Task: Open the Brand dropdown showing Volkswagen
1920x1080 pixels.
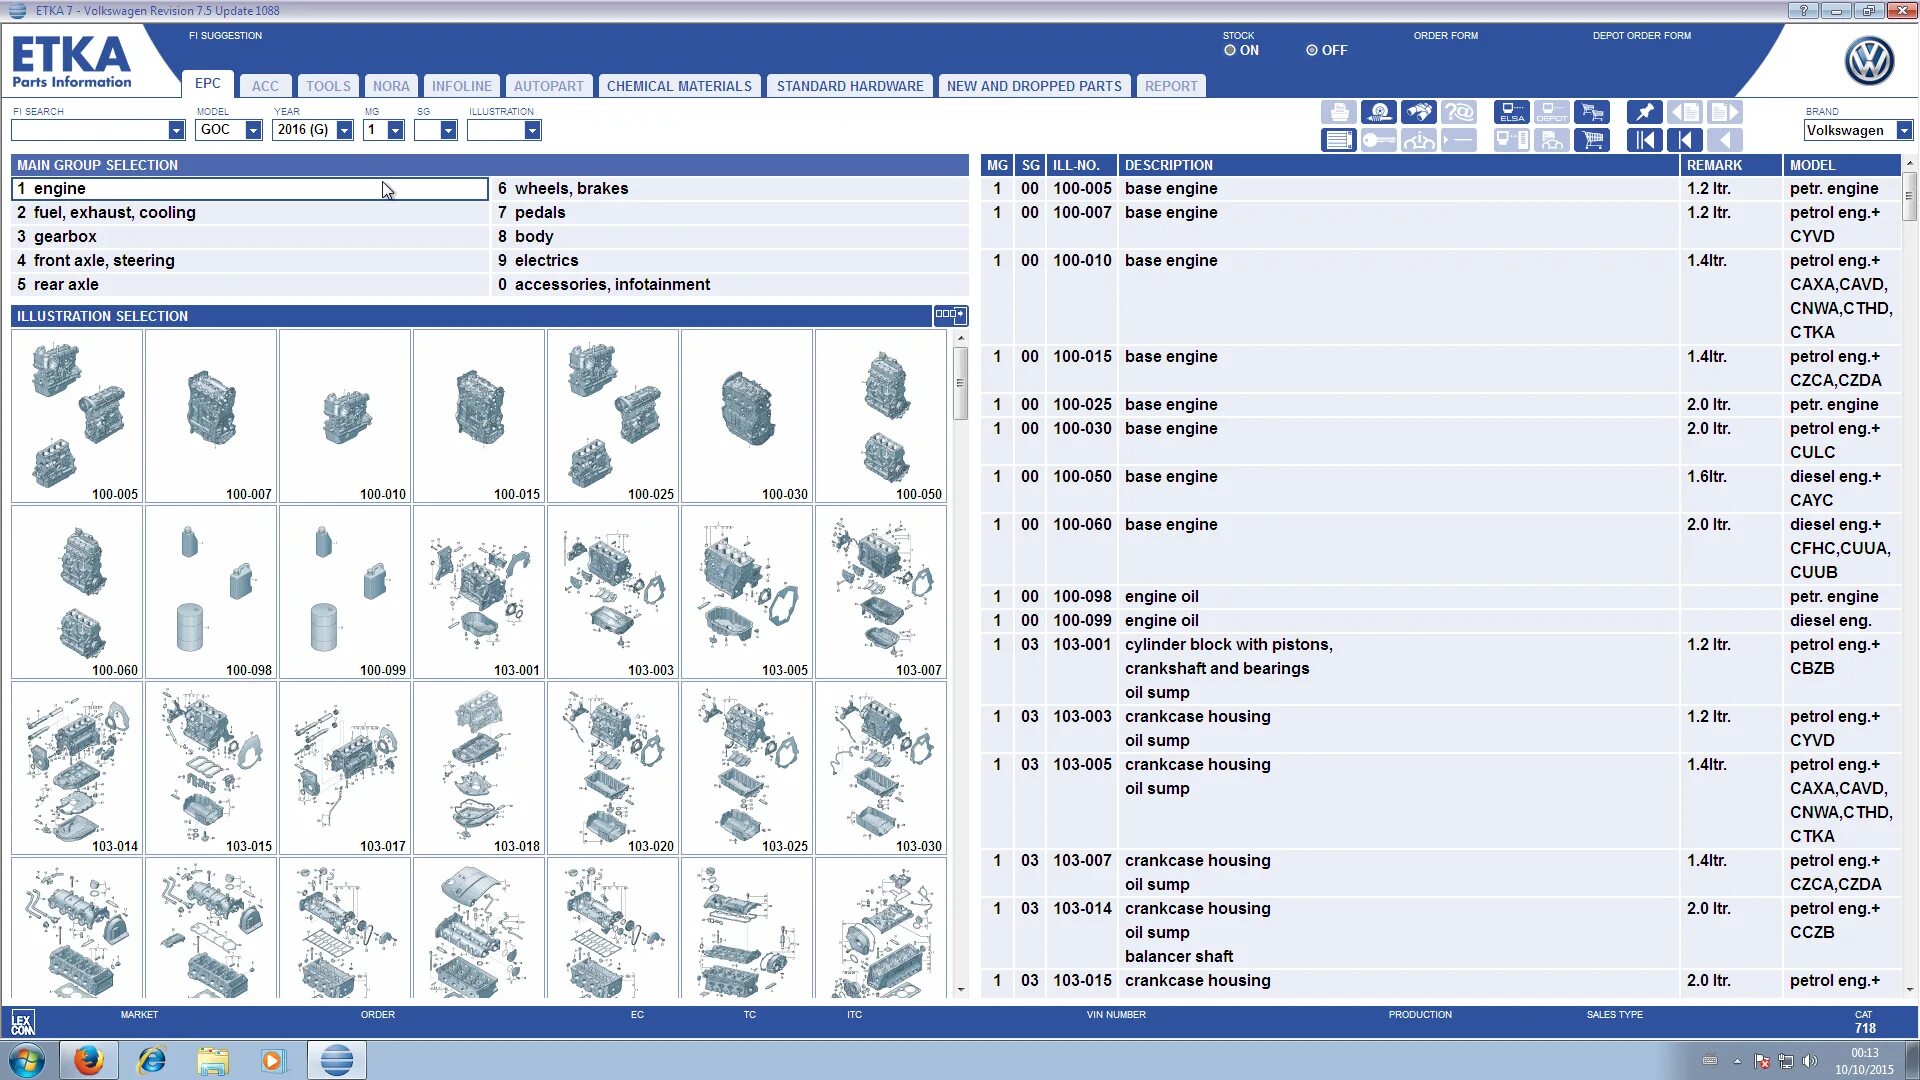Action: 1904,130
